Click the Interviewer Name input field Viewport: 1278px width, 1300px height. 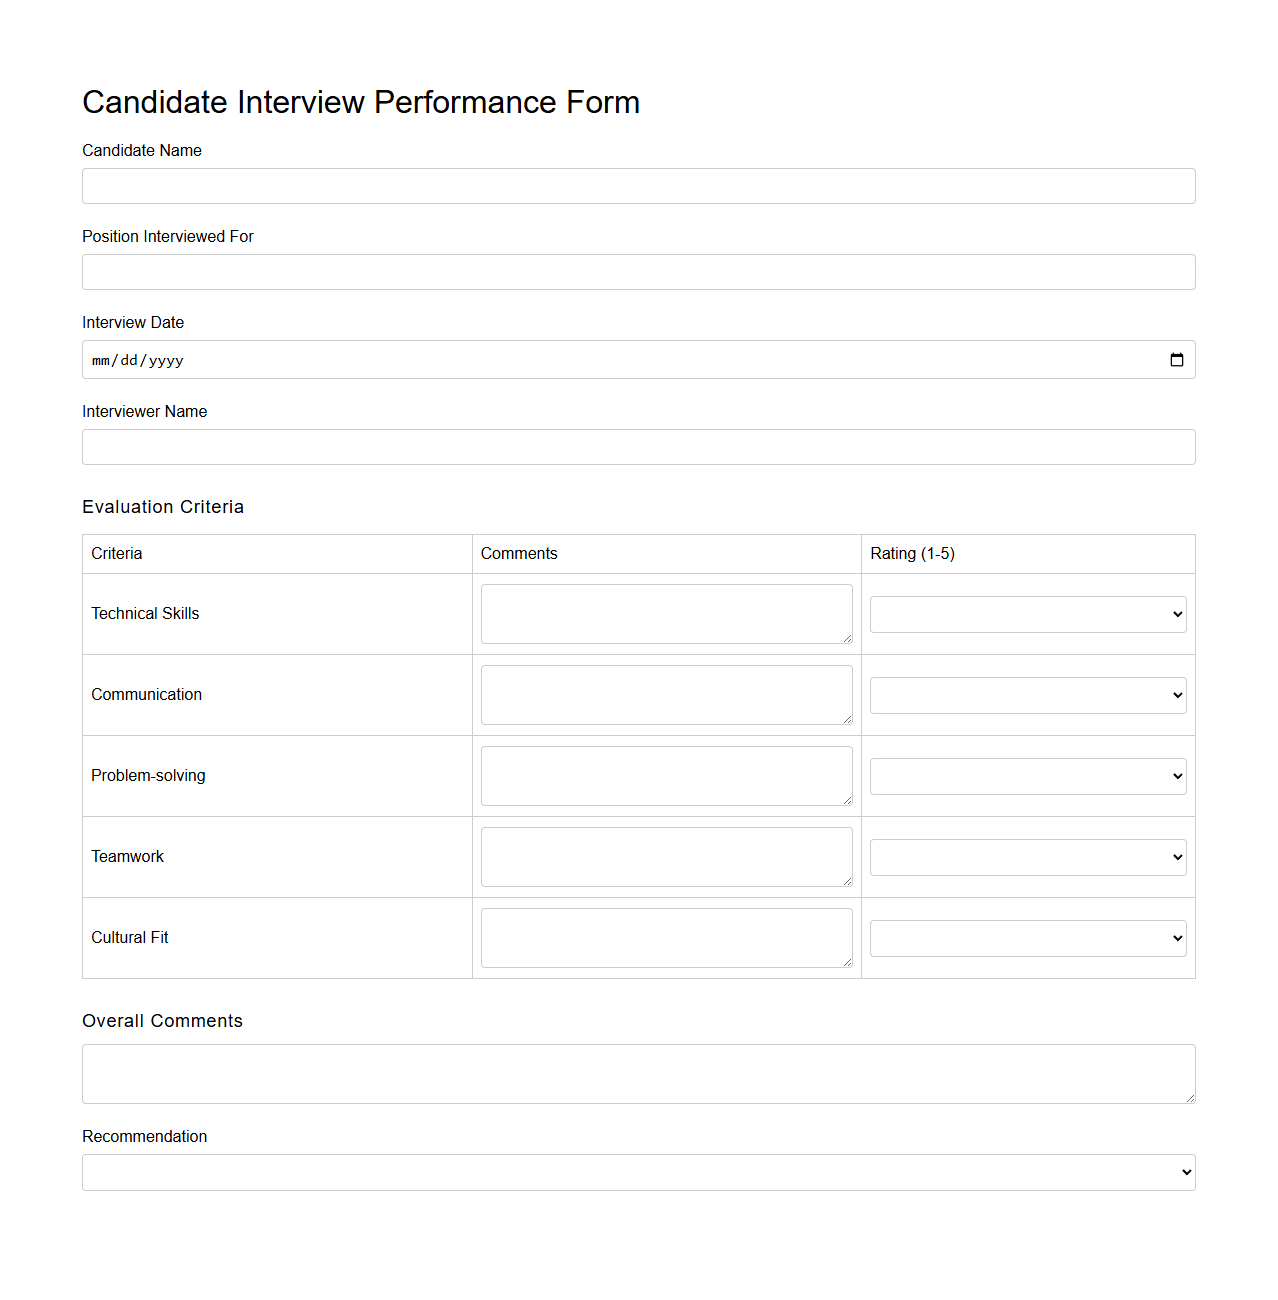[638, 447]
